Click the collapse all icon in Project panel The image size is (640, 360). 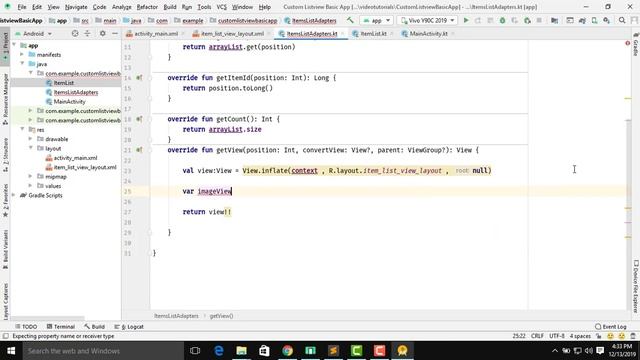point(87,33)
